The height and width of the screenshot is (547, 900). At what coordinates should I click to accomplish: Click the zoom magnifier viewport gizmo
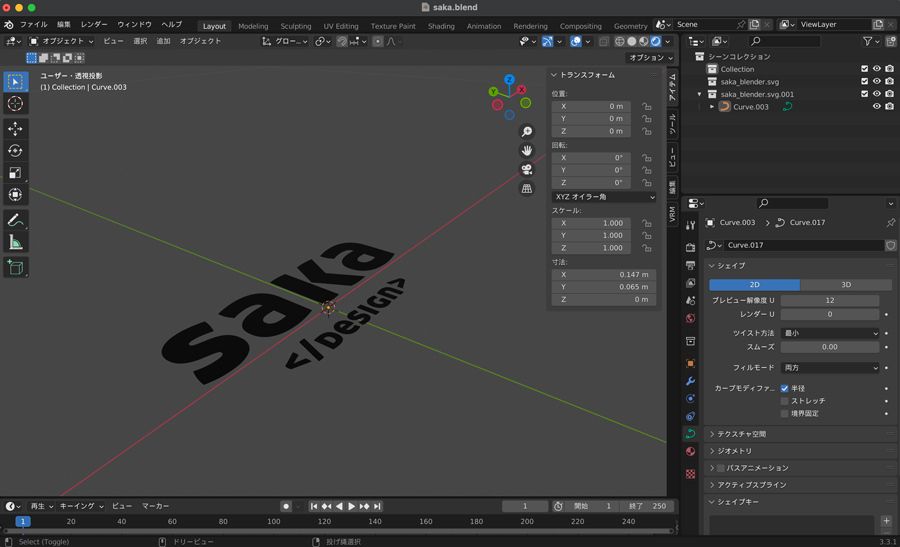coord(527,132)
